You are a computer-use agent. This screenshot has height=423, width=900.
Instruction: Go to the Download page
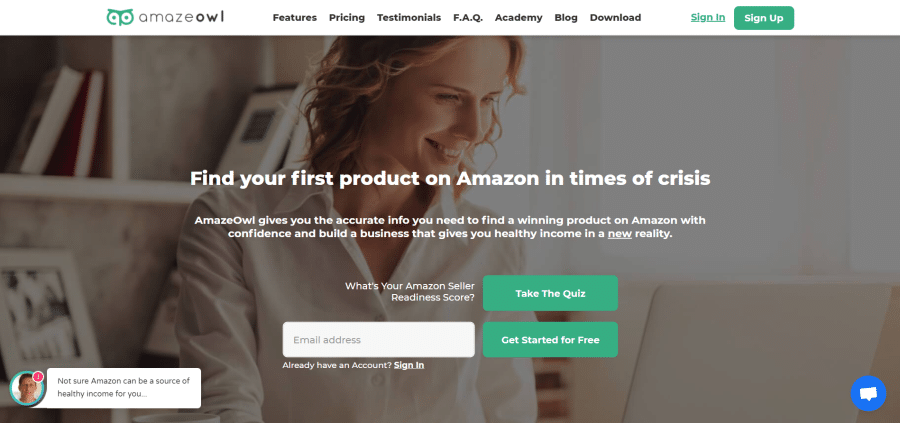coord(615,18)
